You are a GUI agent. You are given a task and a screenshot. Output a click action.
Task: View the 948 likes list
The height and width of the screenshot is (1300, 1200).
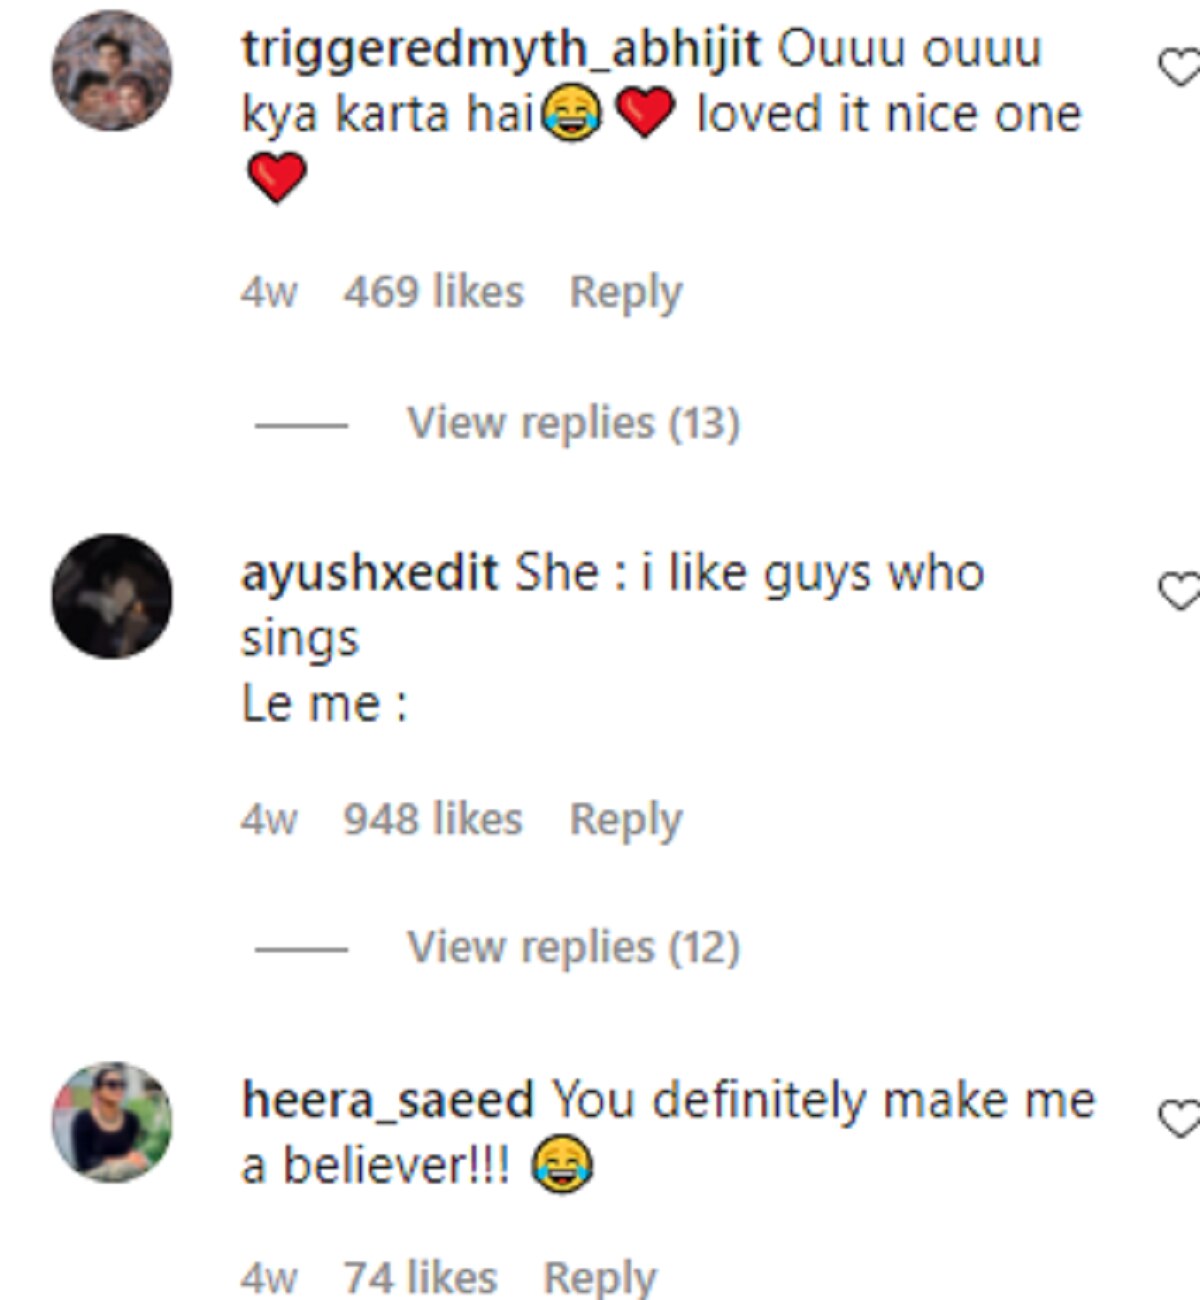[433, 820]
